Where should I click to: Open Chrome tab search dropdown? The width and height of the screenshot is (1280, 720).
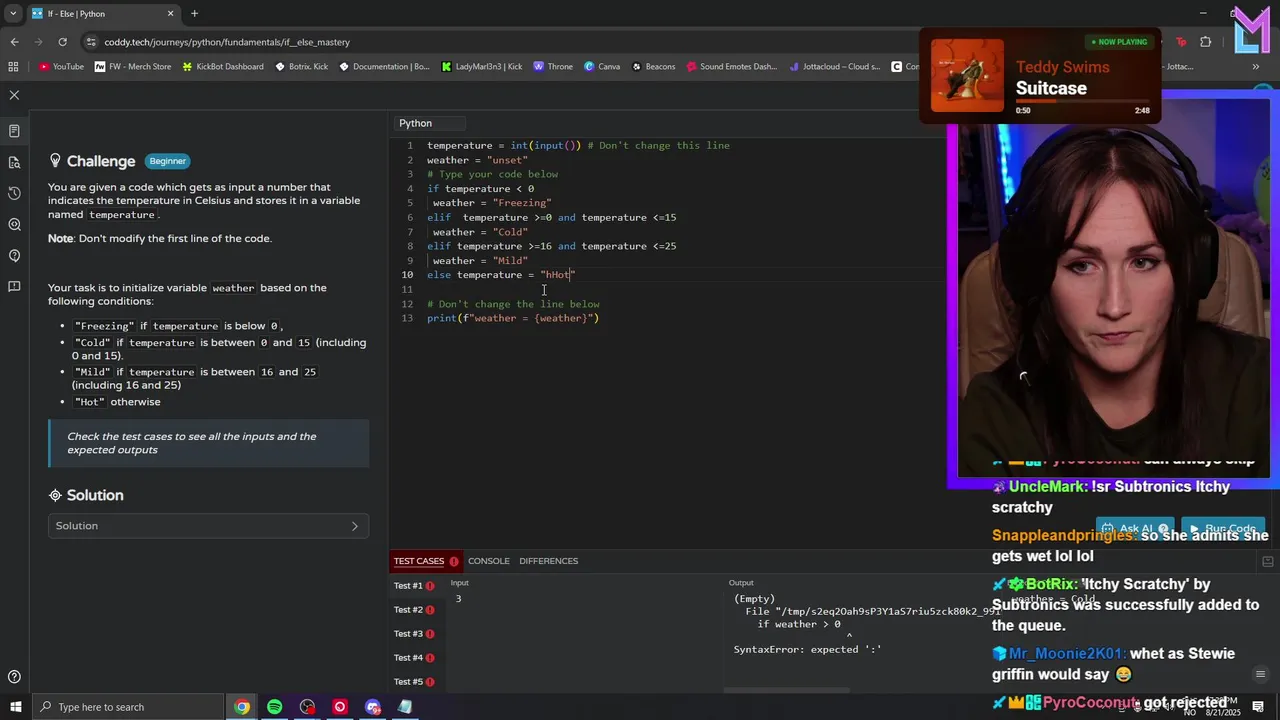tap(14, 14)
